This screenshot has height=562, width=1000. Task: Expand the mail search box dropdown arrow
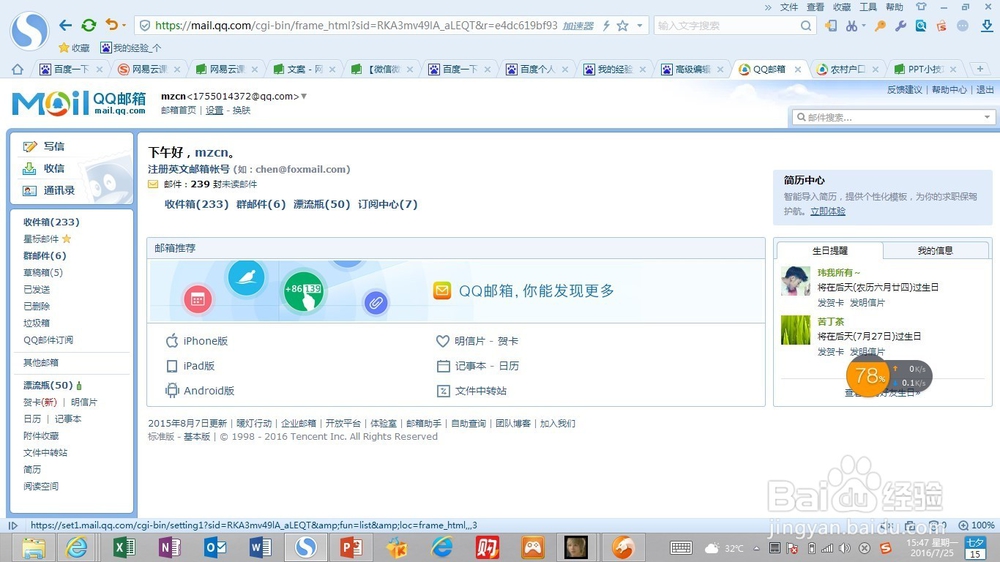pos(987,117)
